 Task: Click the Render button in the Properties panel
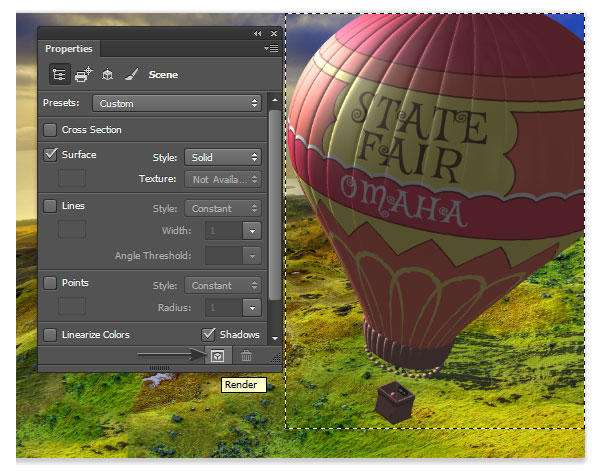pos(218,356)
